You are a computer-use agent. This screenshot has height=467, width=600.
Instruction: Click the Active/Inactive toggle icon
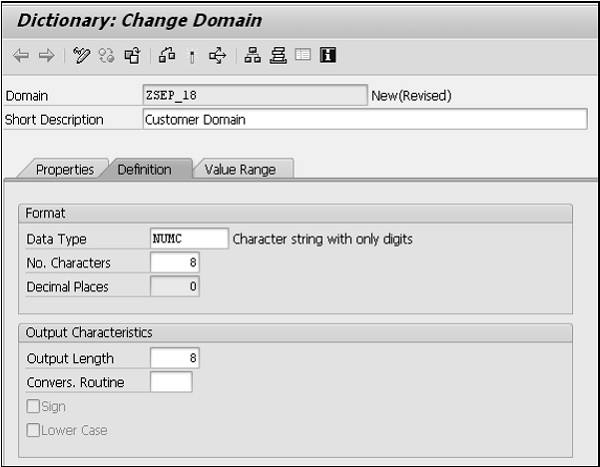107,56
